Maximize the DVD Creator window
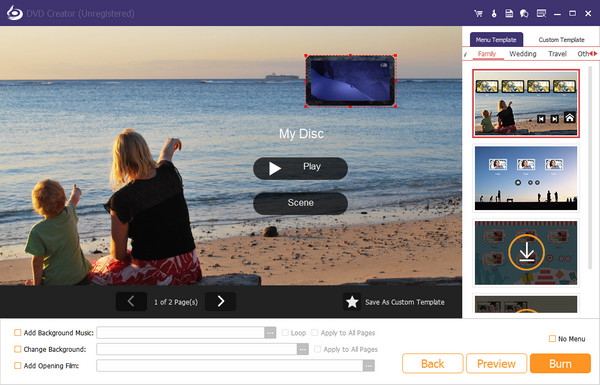Image resolution: width=600 pixels, height=385 pixels. tap(572, 13)
